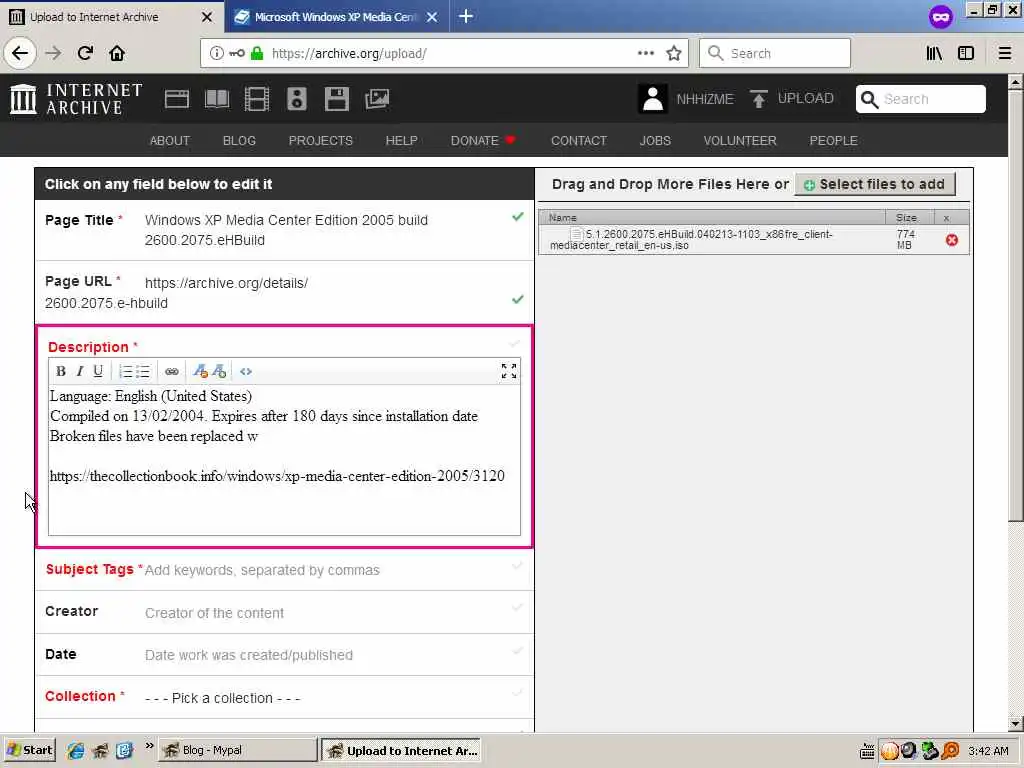The width and height of the screenshot is (1024, 768).
Task: Open a new browser tab
Action: 466,16
